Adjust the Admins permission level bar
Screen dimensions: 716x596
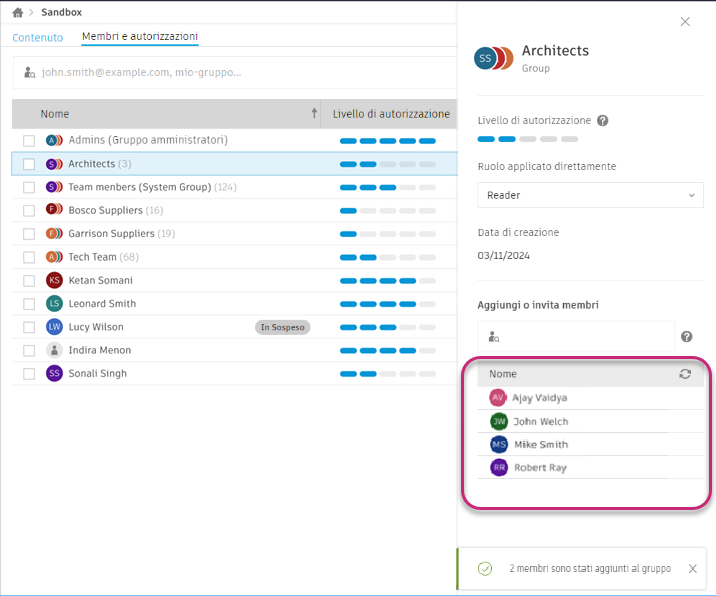click(x=388, y=141)
